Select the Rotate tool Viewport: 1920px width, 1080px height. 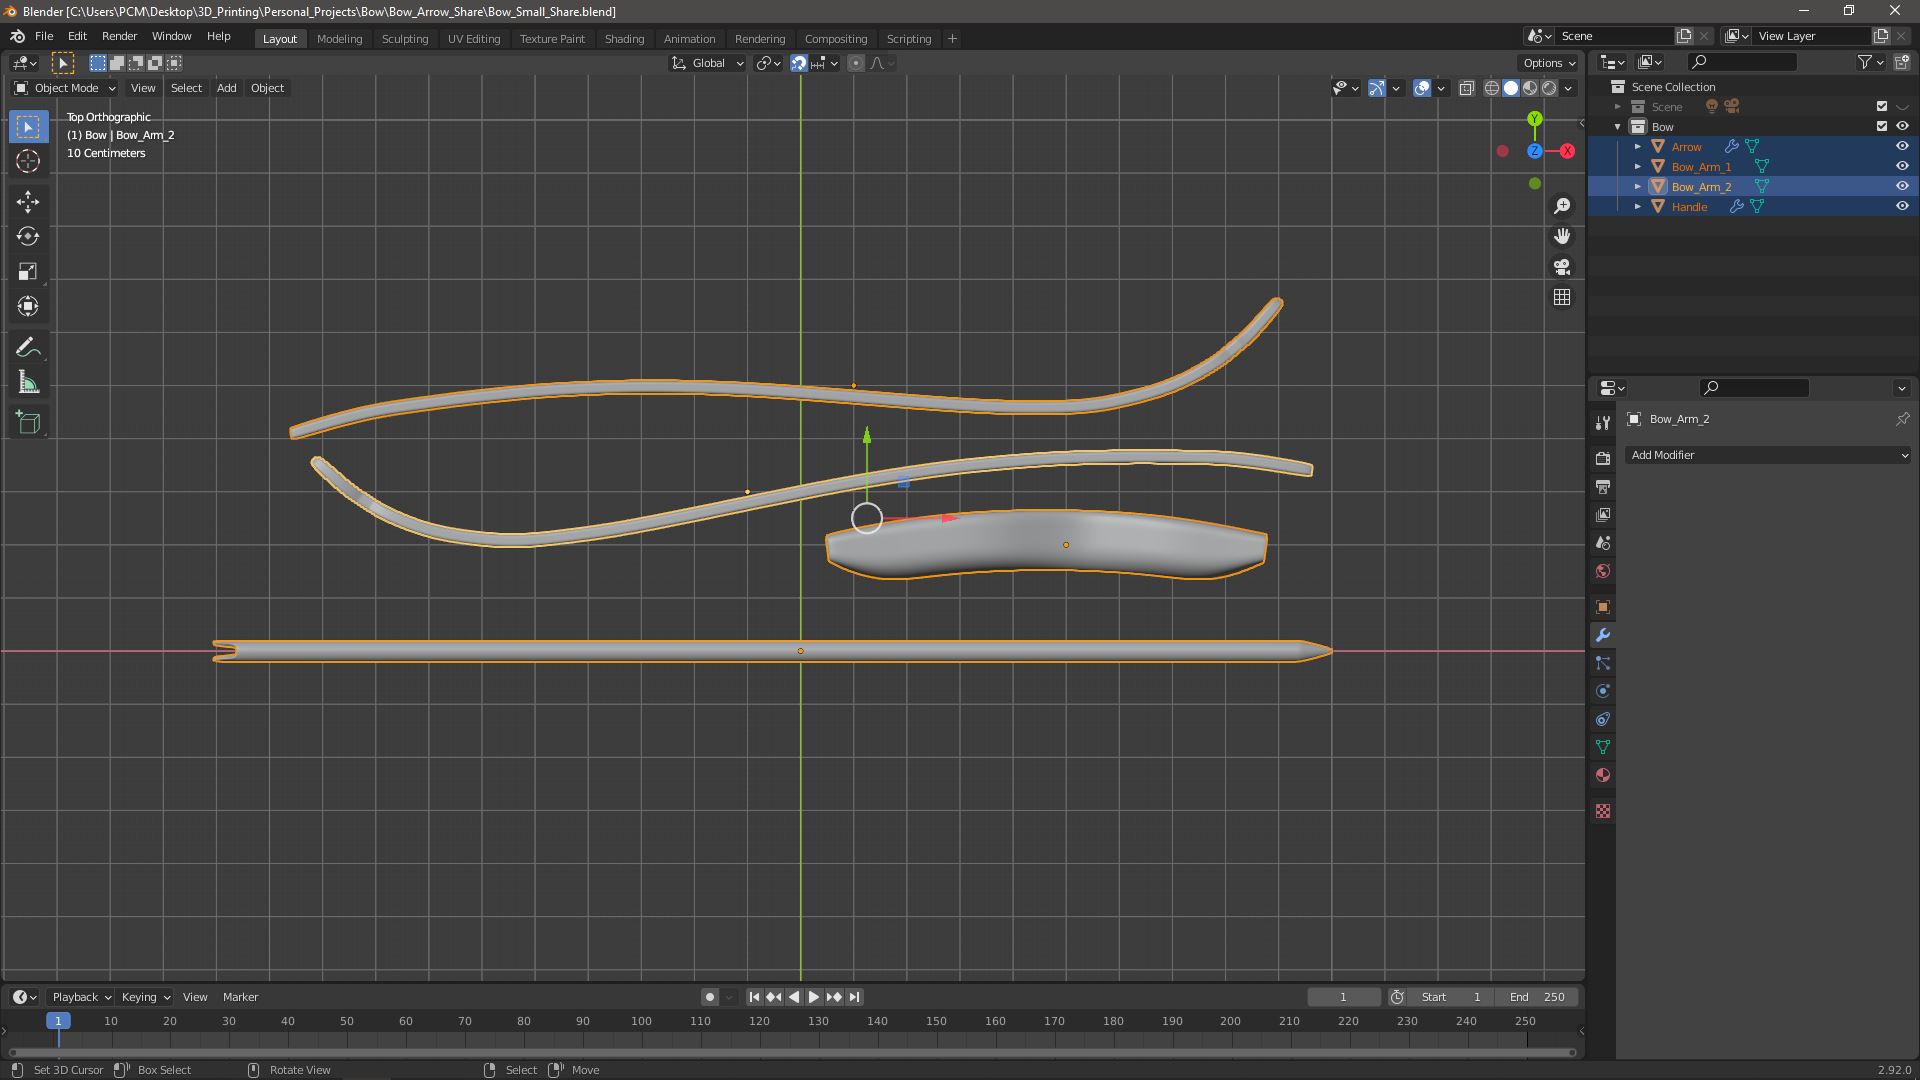tap(28, 237)
